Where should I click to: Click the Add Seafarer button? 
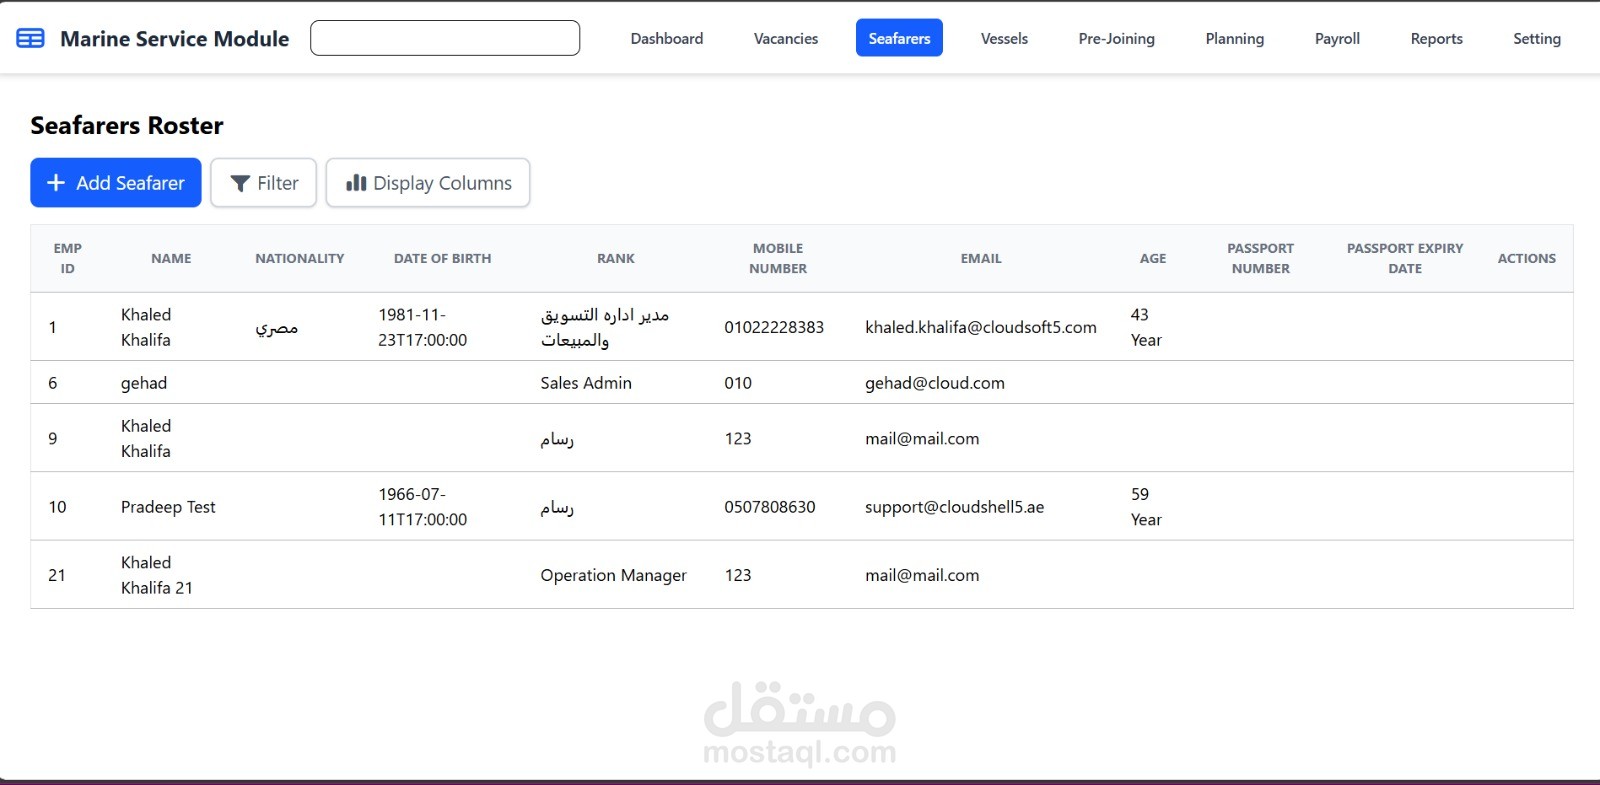(x=116, y=183)
